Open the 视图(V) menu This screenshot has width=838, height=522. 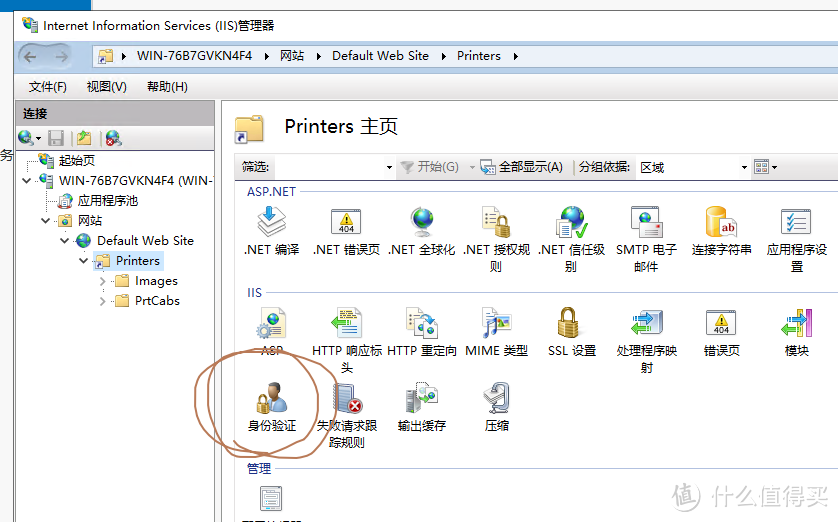click(x=106, y=87)
